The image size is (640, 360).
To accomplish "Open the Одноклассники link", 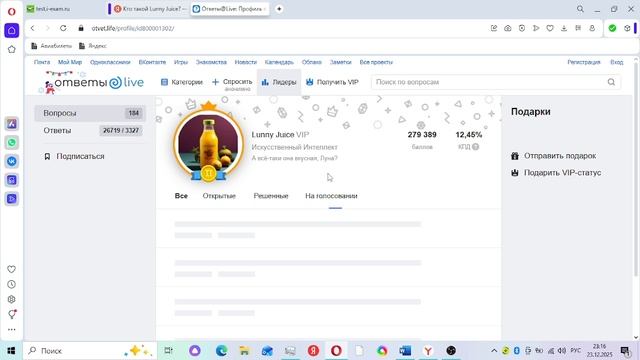I will tap(110, 62).
